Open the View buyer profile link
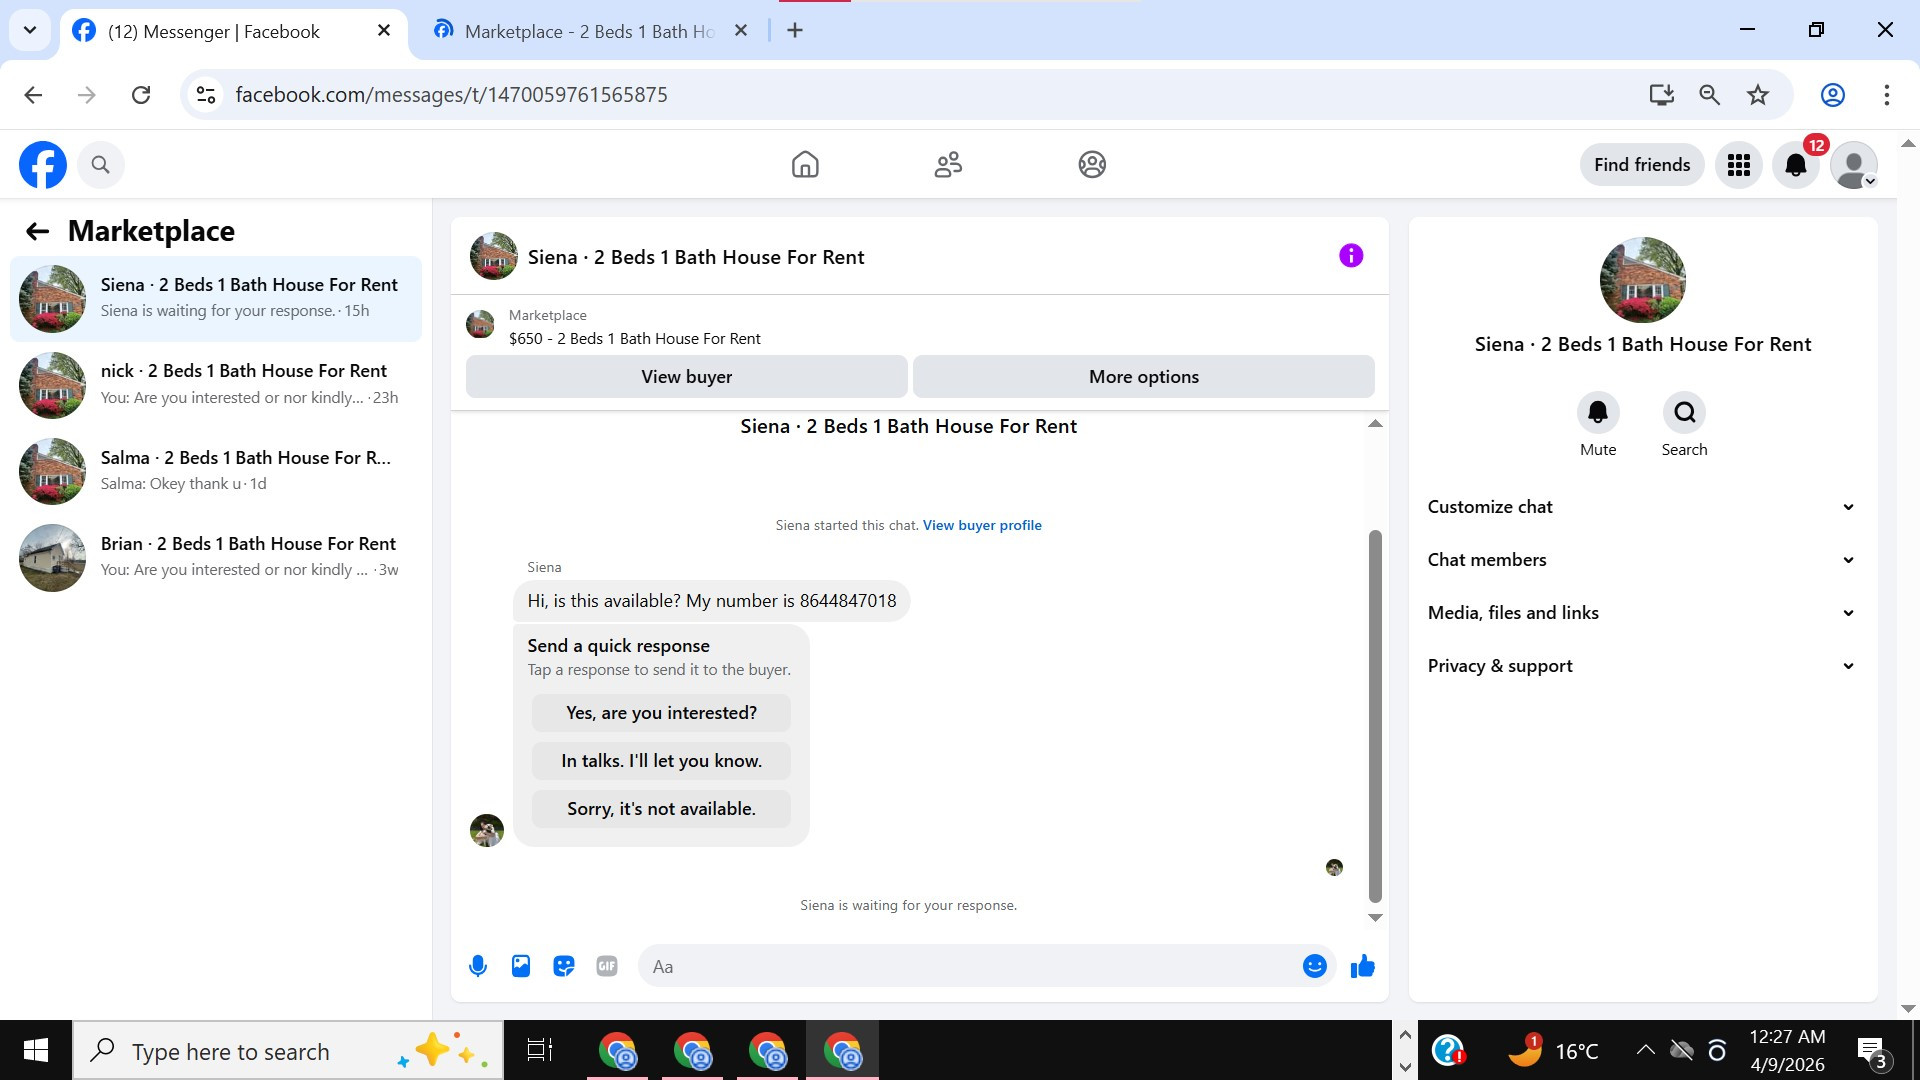The width and height of the screenshot is (1920, 1080). [982, 525]
